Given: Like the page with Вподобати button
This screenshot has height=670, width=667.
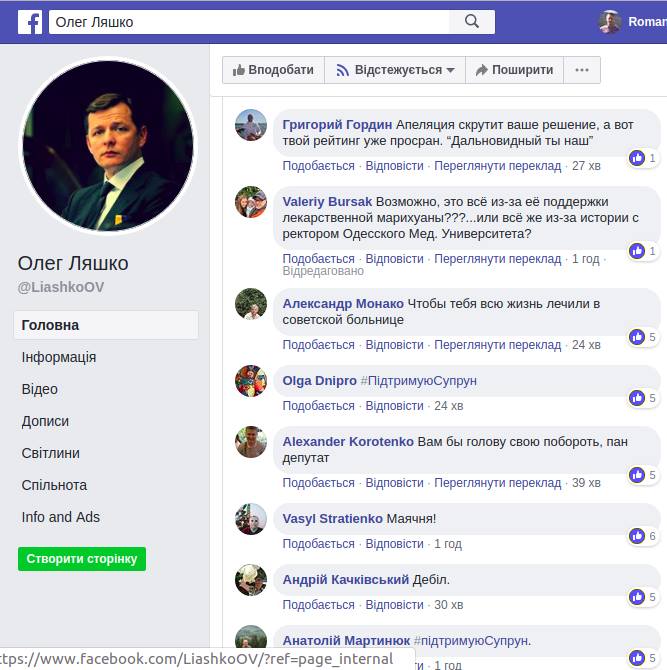Looking at the screenshot, I should 273,70.
